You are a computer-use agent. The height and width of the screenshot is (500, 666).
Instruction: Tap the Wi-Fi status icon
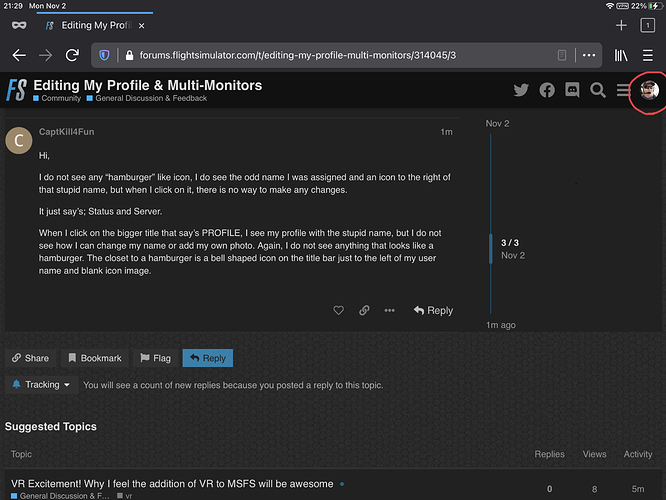[610, 6]
